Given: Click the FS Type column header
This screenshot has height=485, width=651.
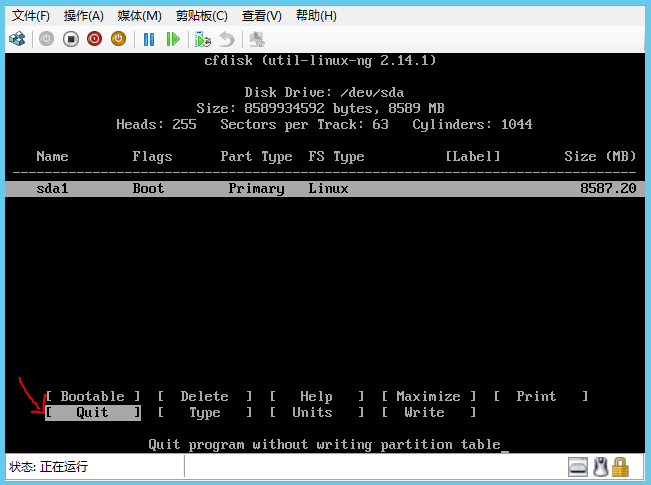Looking at the screenshot, I should click(x=336, y=157).
